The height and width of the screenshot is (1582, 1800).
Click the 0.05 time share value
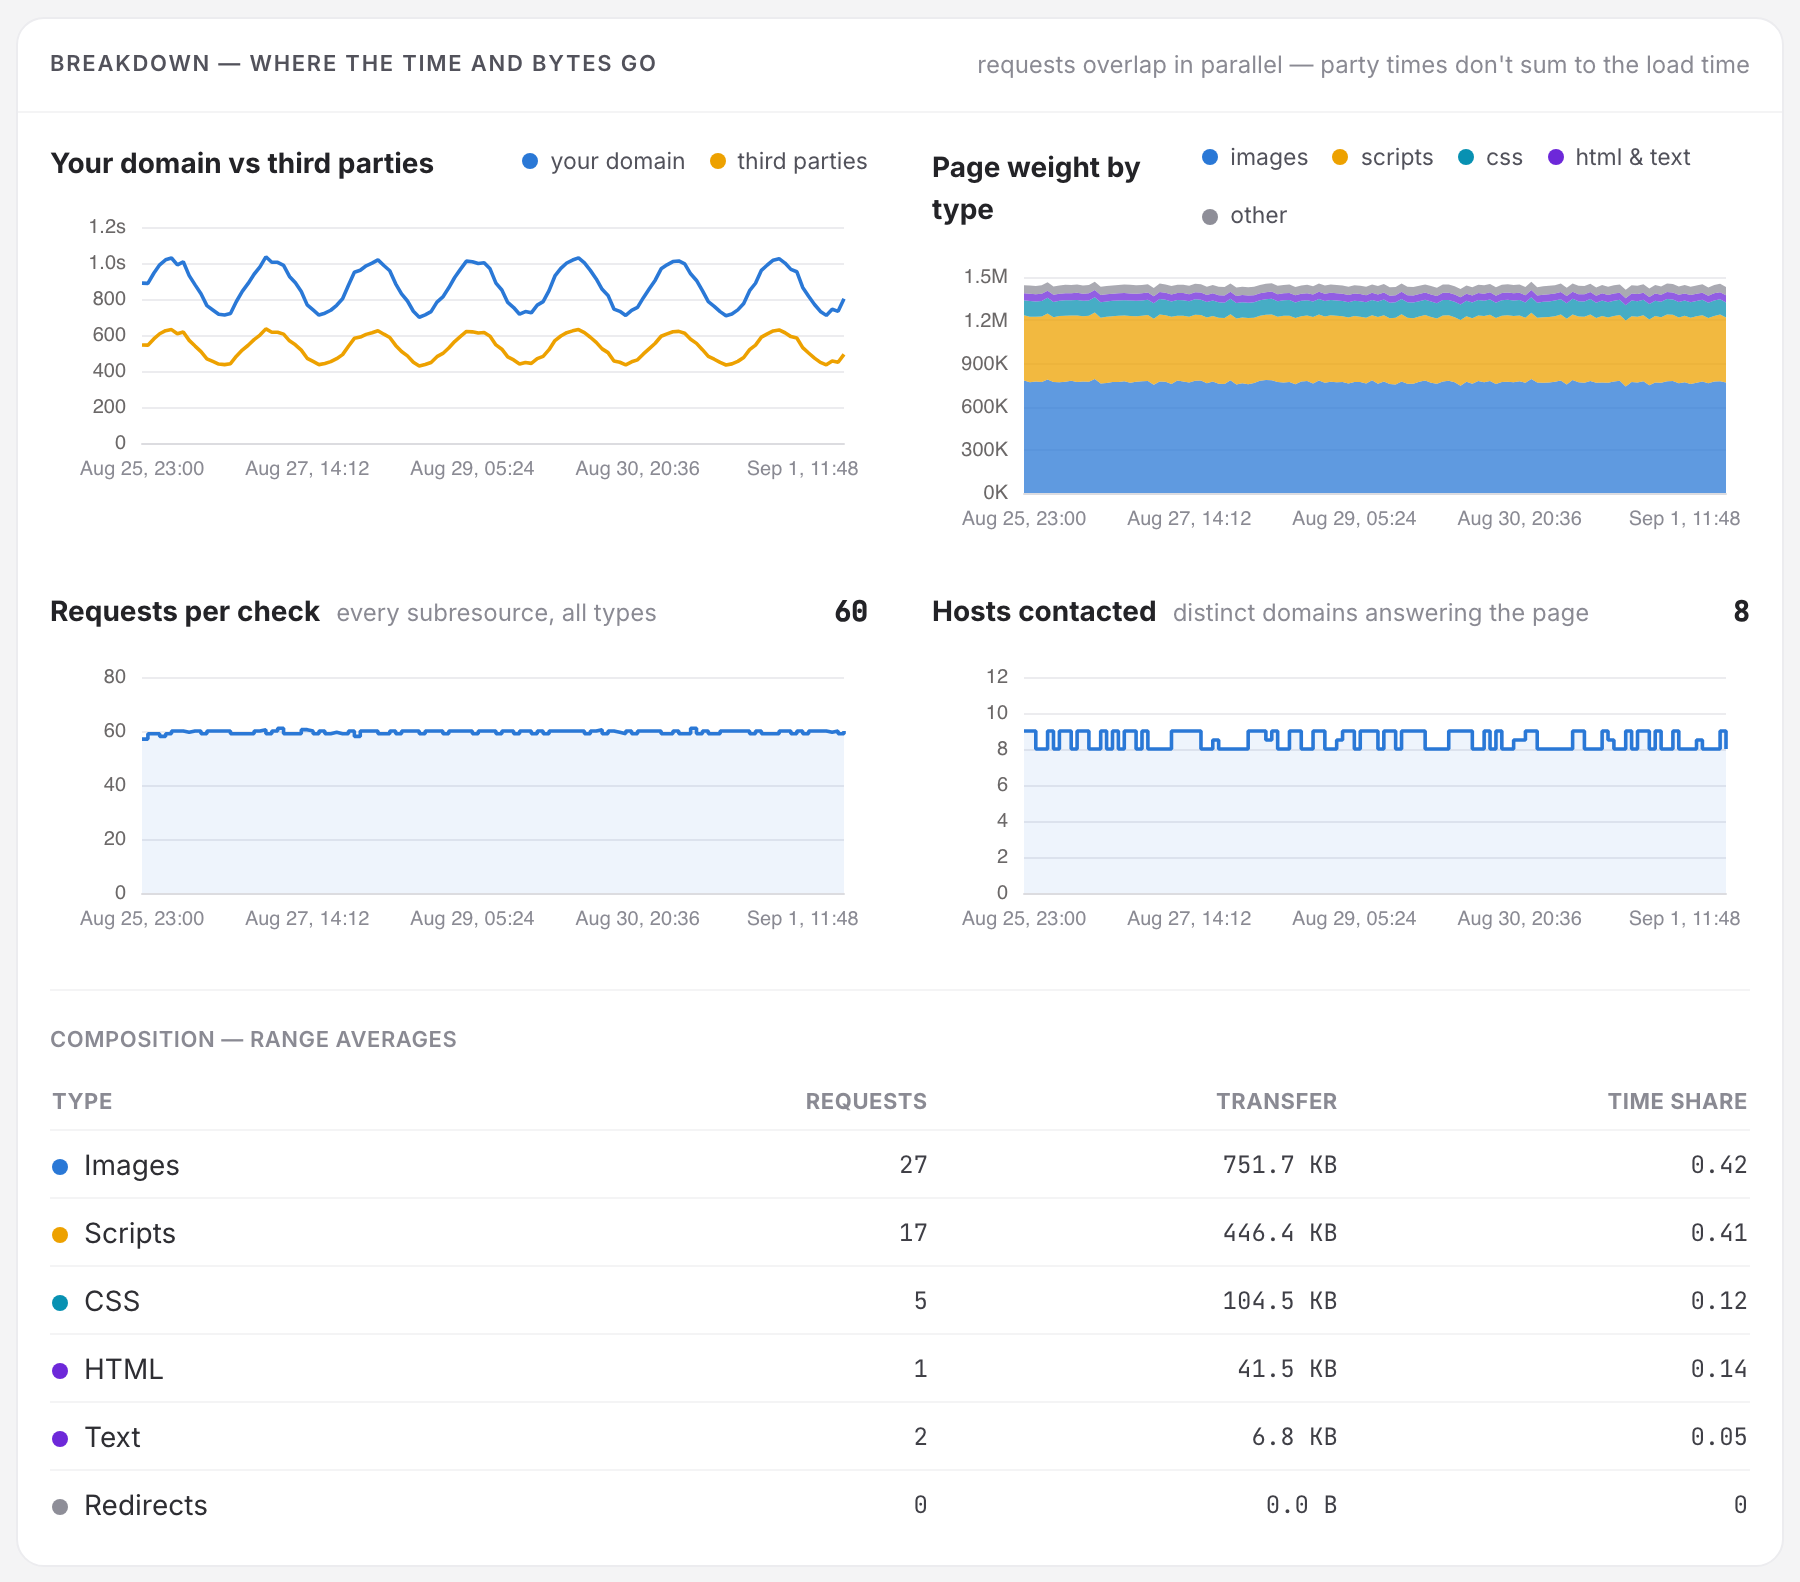point(1719,1437)
